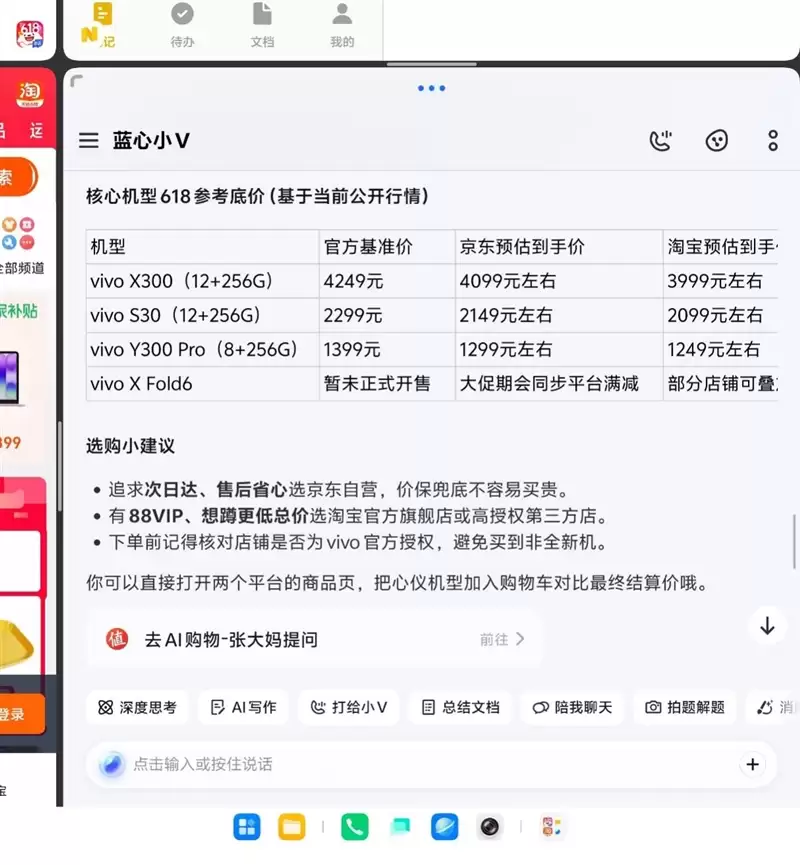Open the yellow file manager in dock
The height and width of the screenshot is (865, 800).
click(x=291, y=827)
